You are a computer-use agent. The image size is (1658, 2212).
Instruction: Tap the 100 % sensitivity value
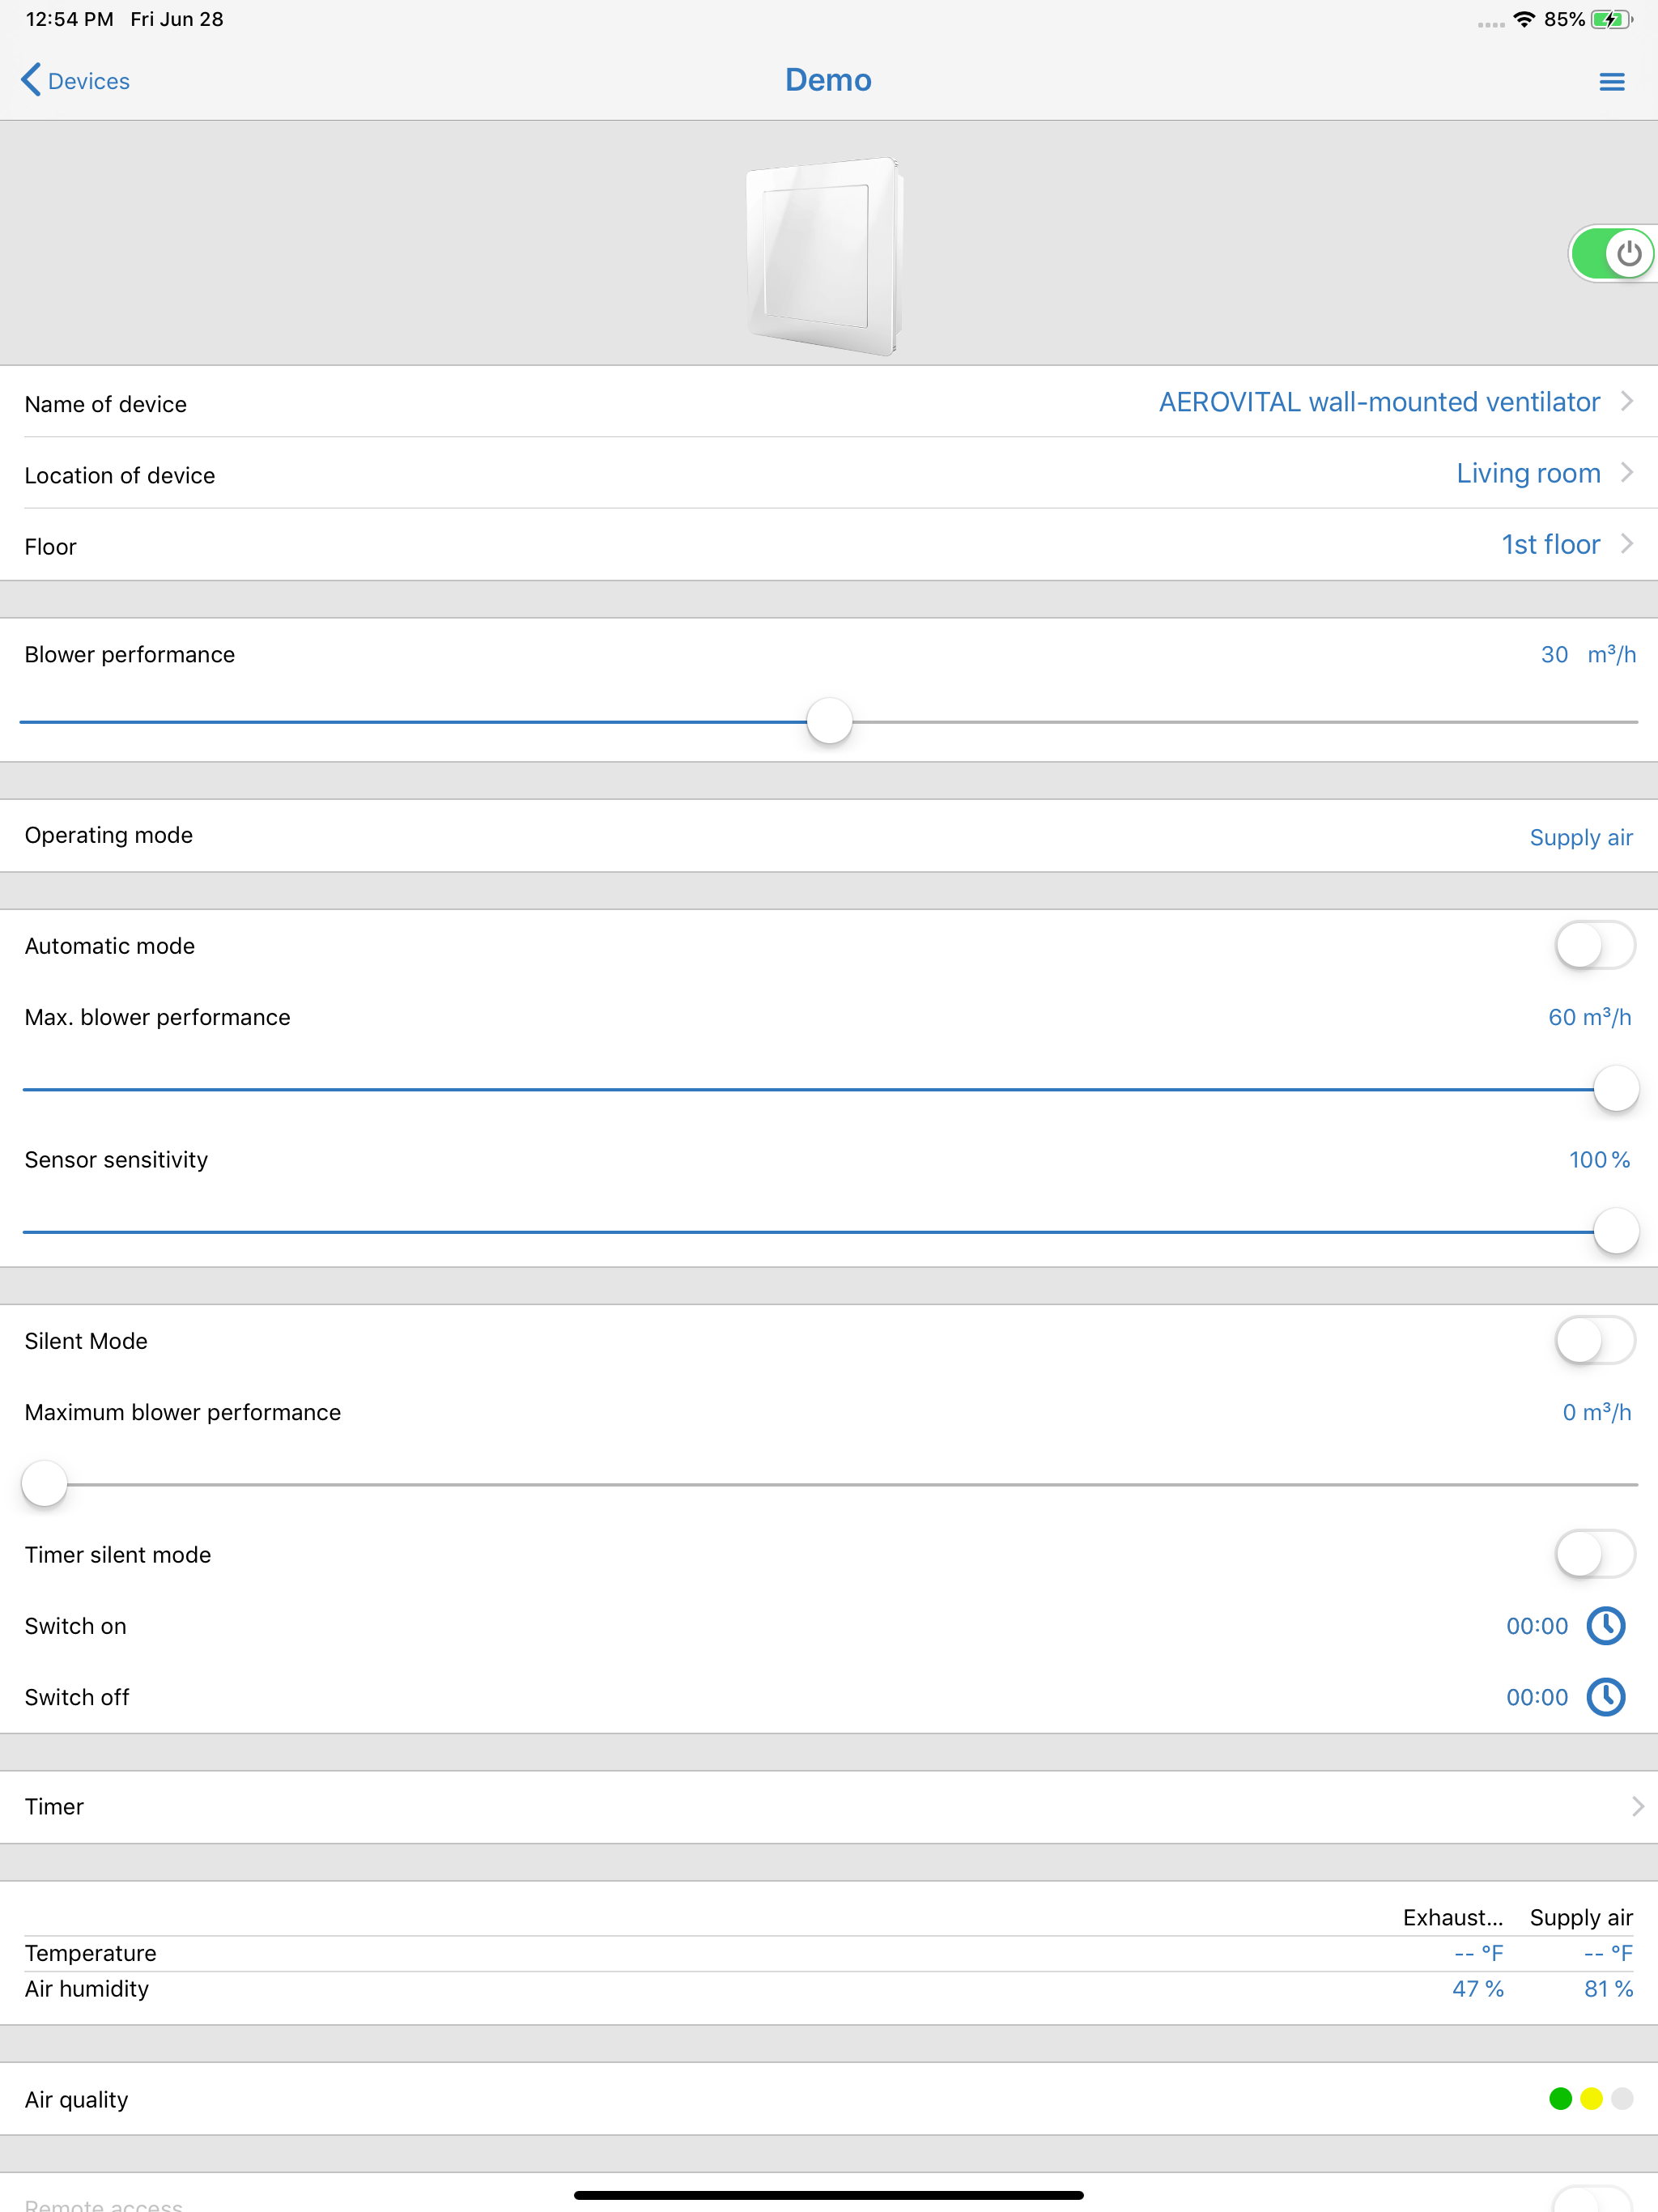coord(1599,1160)
